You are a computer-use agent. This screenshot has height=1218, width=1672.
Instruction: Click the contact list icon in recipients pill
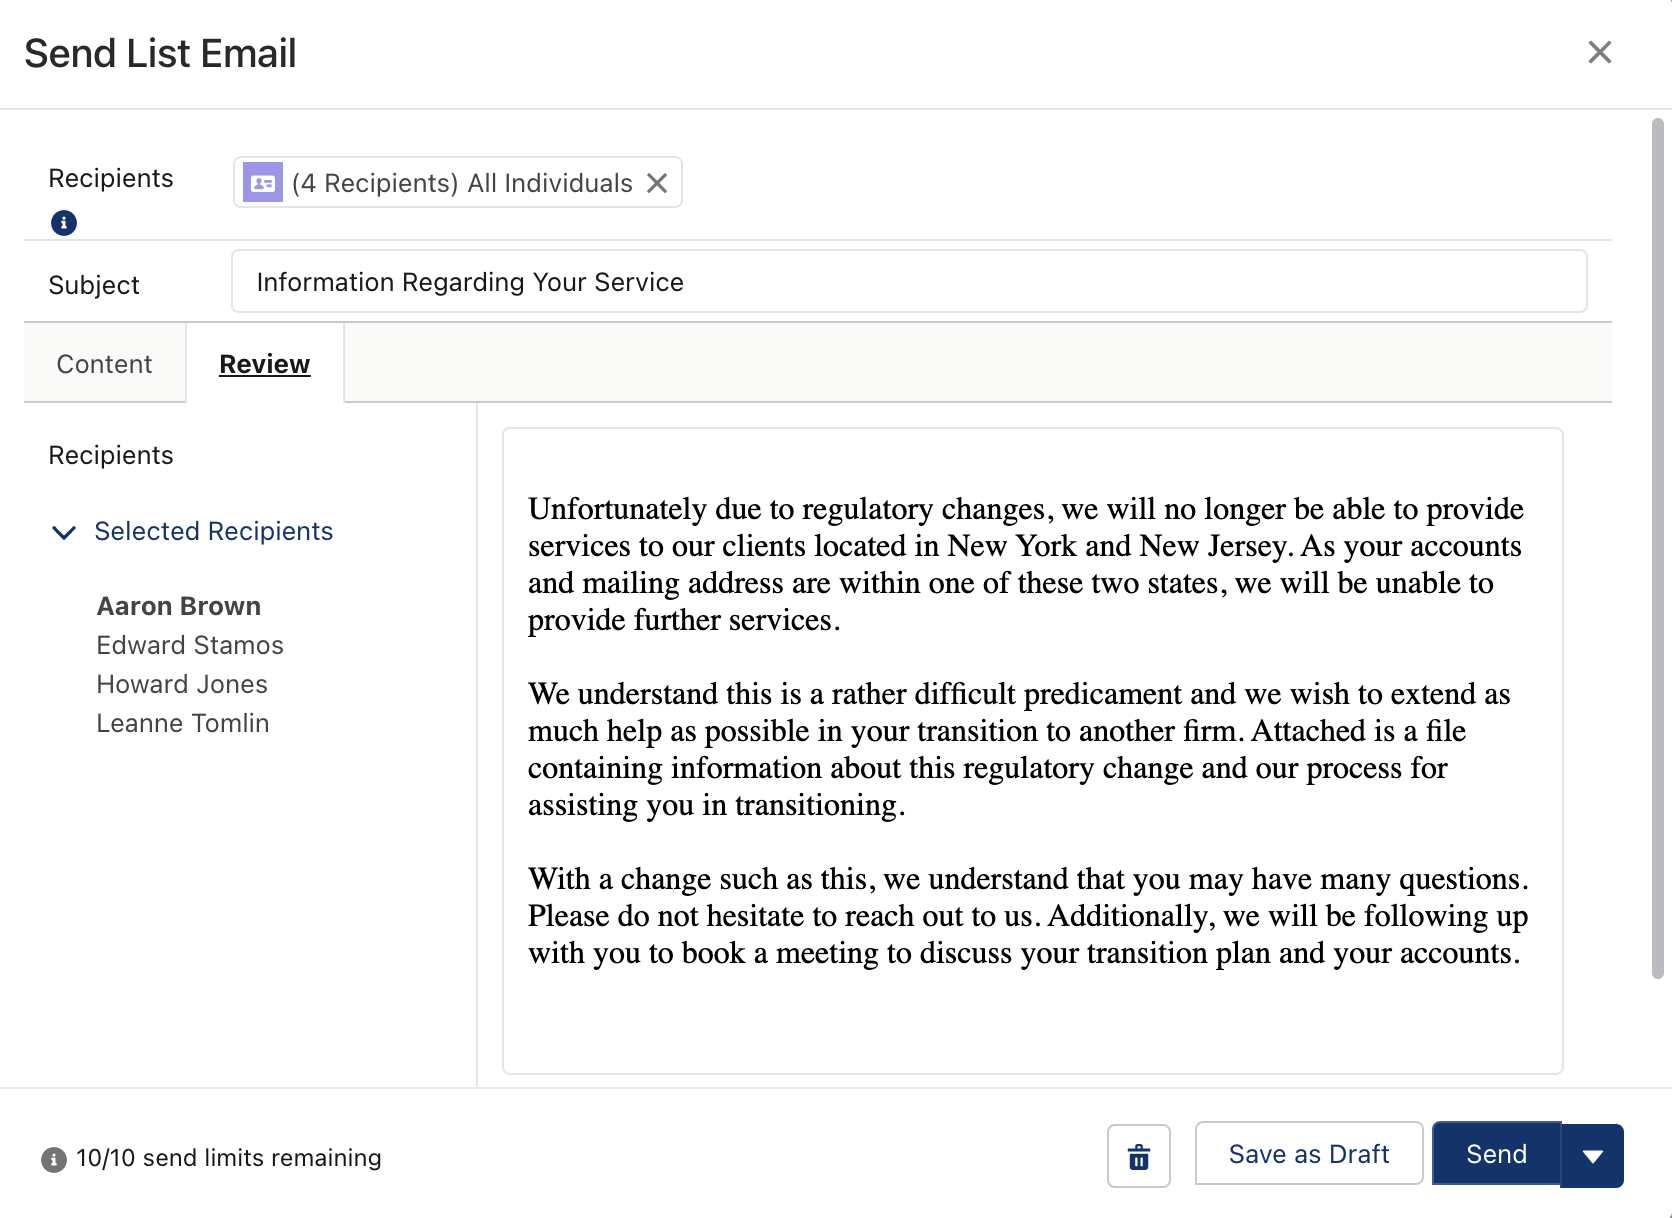[263, 183]
